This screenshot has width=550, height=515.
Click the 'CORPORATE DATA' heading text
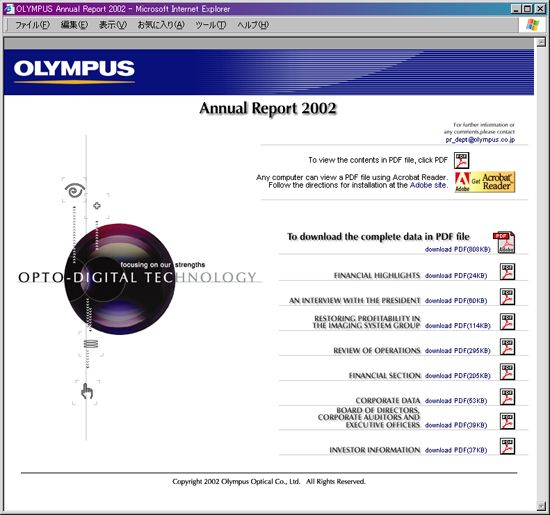click(x=388, y=400)
